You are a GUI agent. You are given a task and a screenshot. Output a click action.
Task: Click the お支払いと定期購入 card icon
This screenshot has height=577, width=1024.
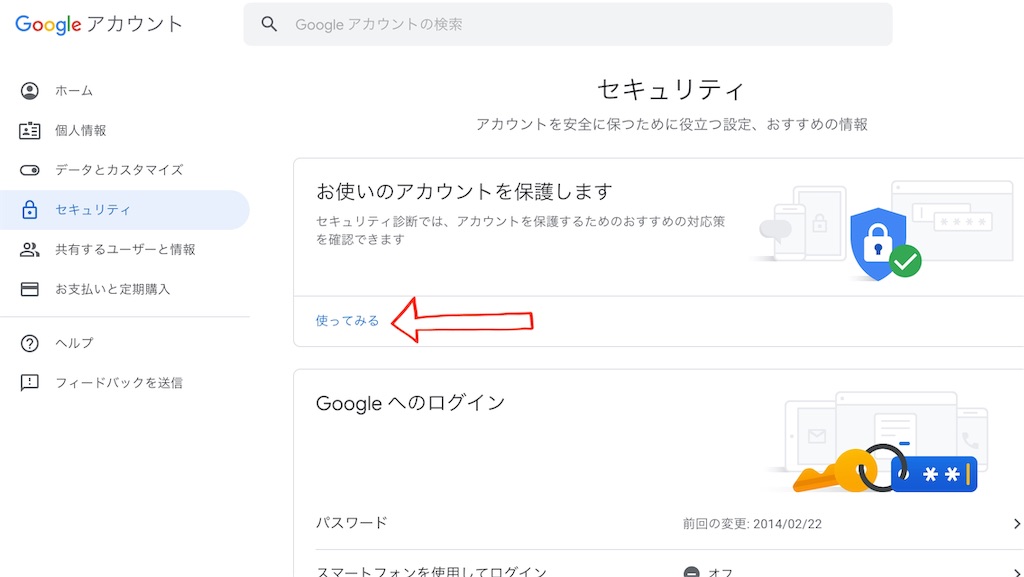click(29, 289)
